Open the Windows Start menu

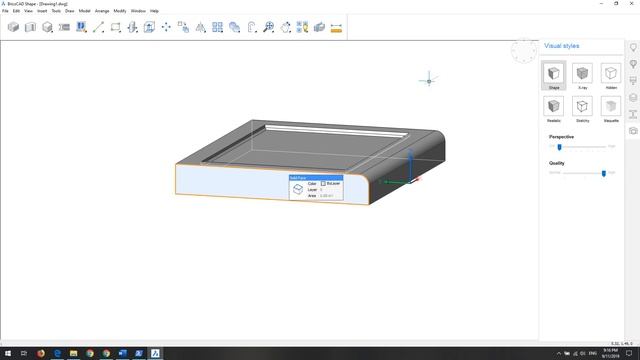click(7, 353)
